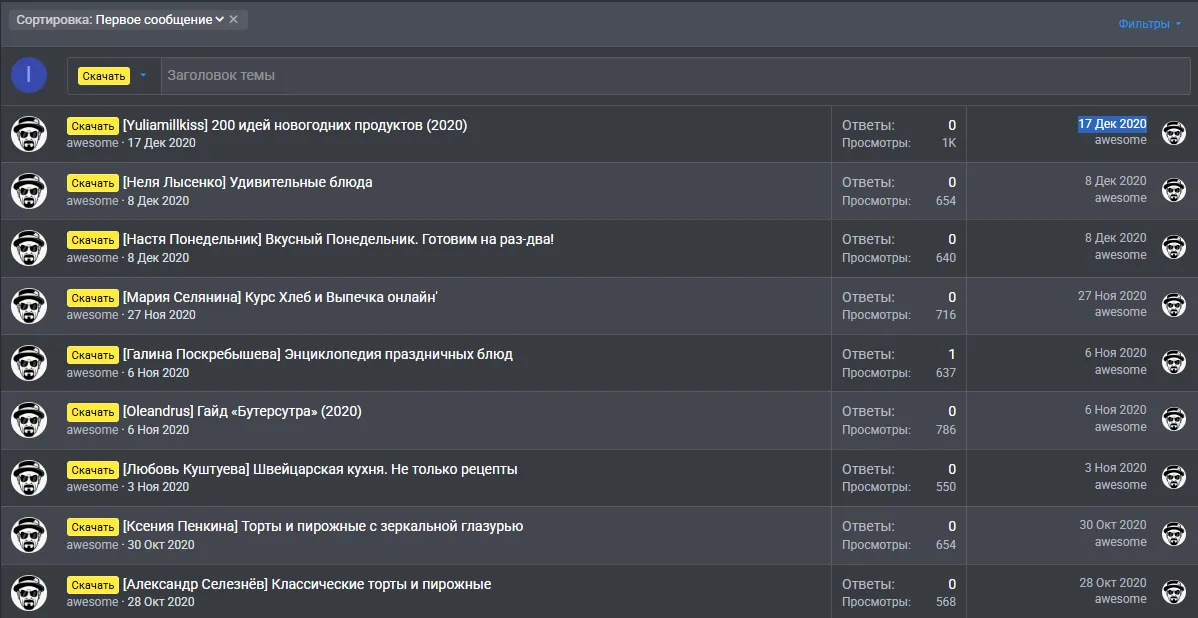This screenshot has width=1198, height=618.
Task: Click author avatar beside Александр Селезнёв thread
Action: [x=29, y=593]
